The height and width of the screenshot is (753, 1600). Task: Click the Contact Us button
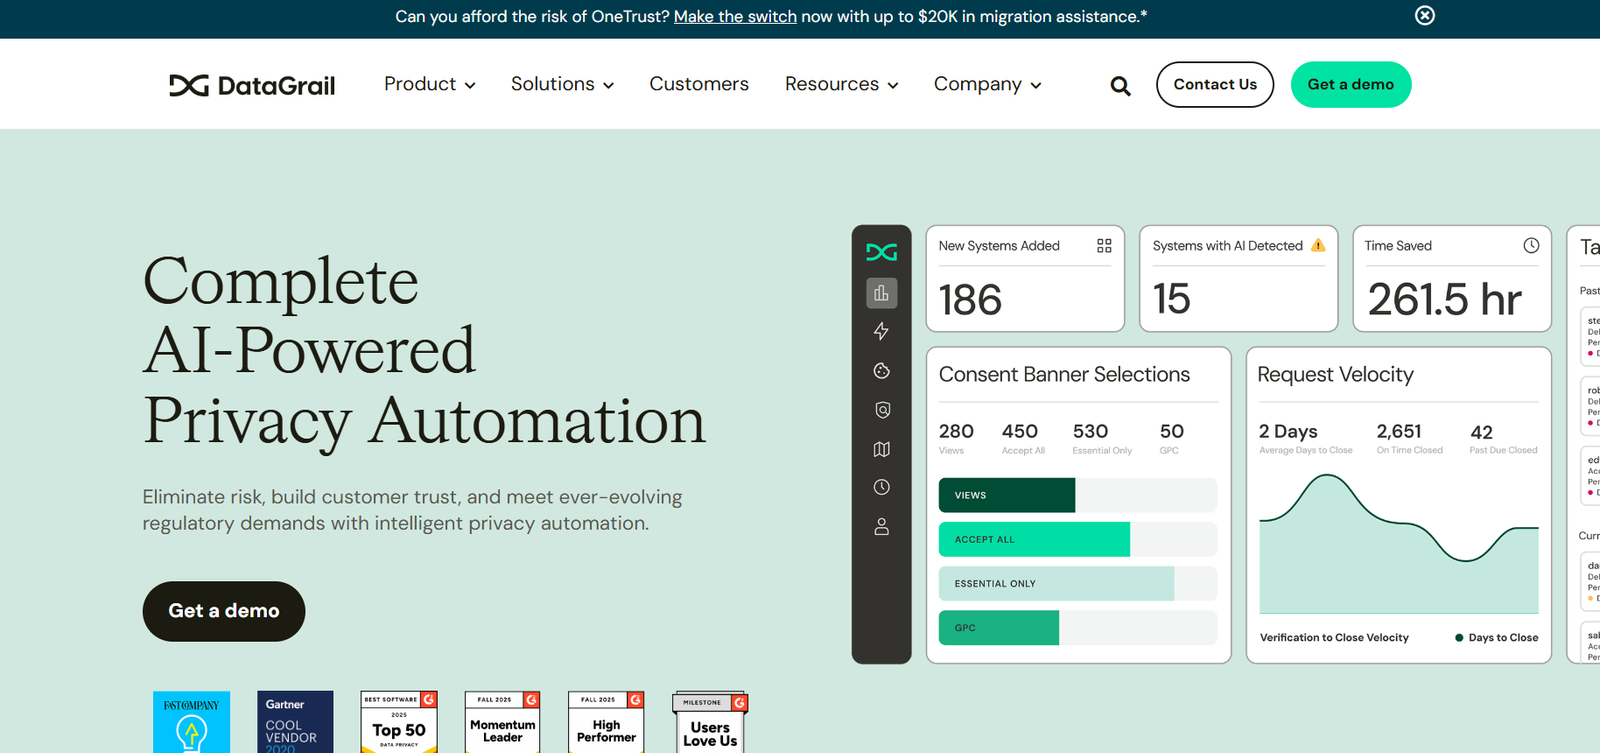pyautogui.click(x=1214, y=84)
